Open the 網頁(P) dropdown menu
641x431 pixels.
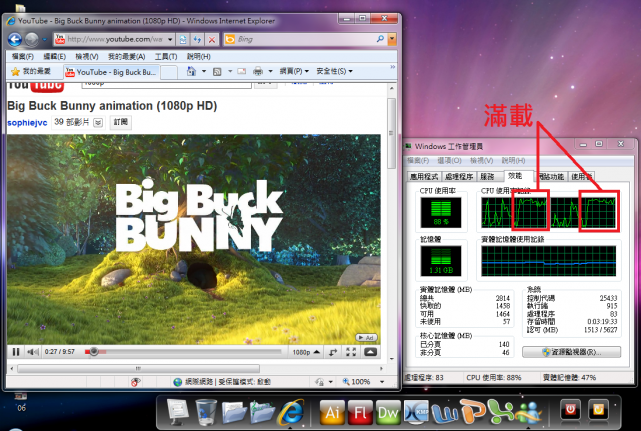(x=294, y=71)
